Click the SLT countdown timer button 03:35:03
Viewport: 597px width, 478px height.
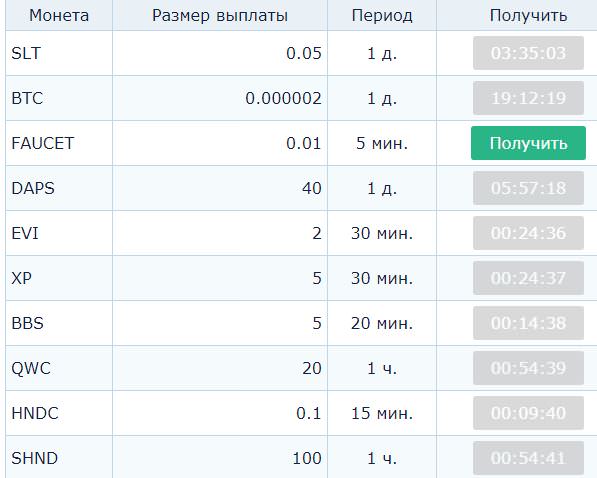tap(528, 53)
